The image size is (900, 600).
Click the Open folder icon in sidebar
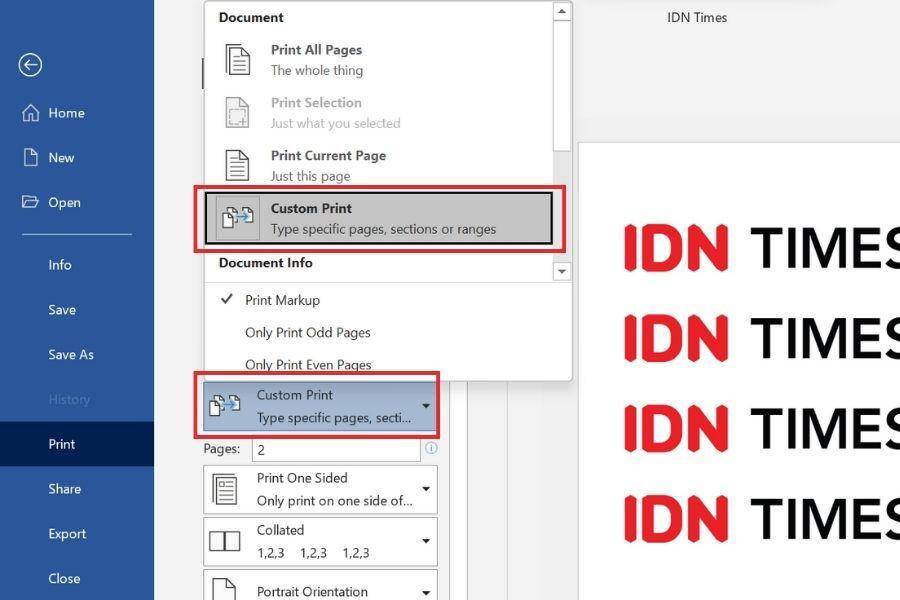click(30, 202)
